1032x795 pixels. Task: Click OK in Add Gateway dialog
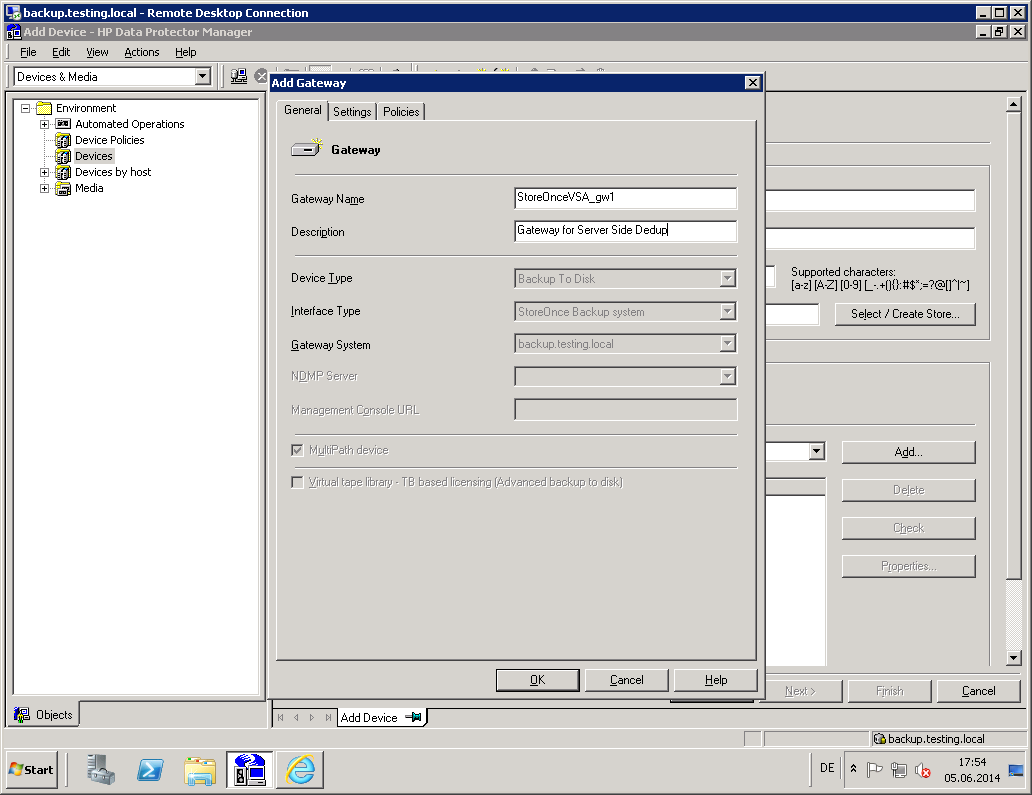[x=538, y=680]
